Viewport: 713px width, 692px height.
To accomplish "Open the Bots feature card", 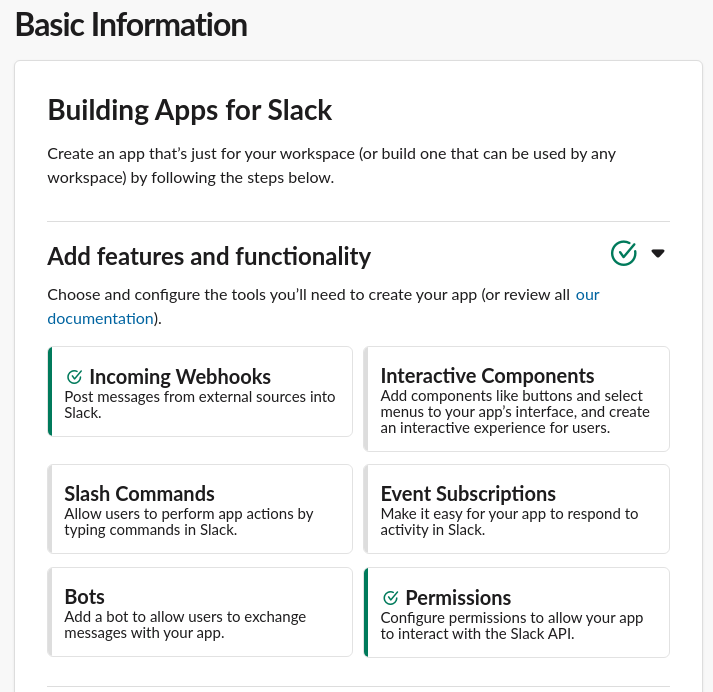I will pos(200,612).
